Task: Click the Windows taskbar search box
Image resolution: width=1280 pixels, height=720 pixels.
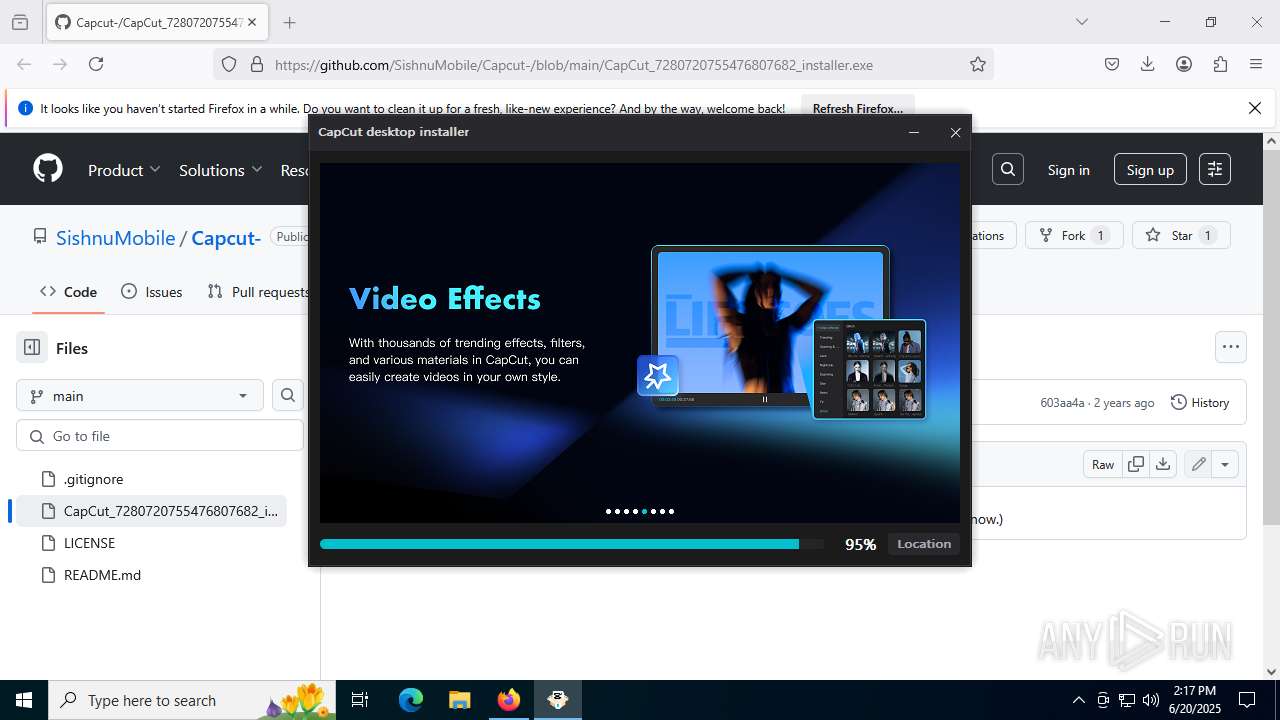Action: (192, 700)
